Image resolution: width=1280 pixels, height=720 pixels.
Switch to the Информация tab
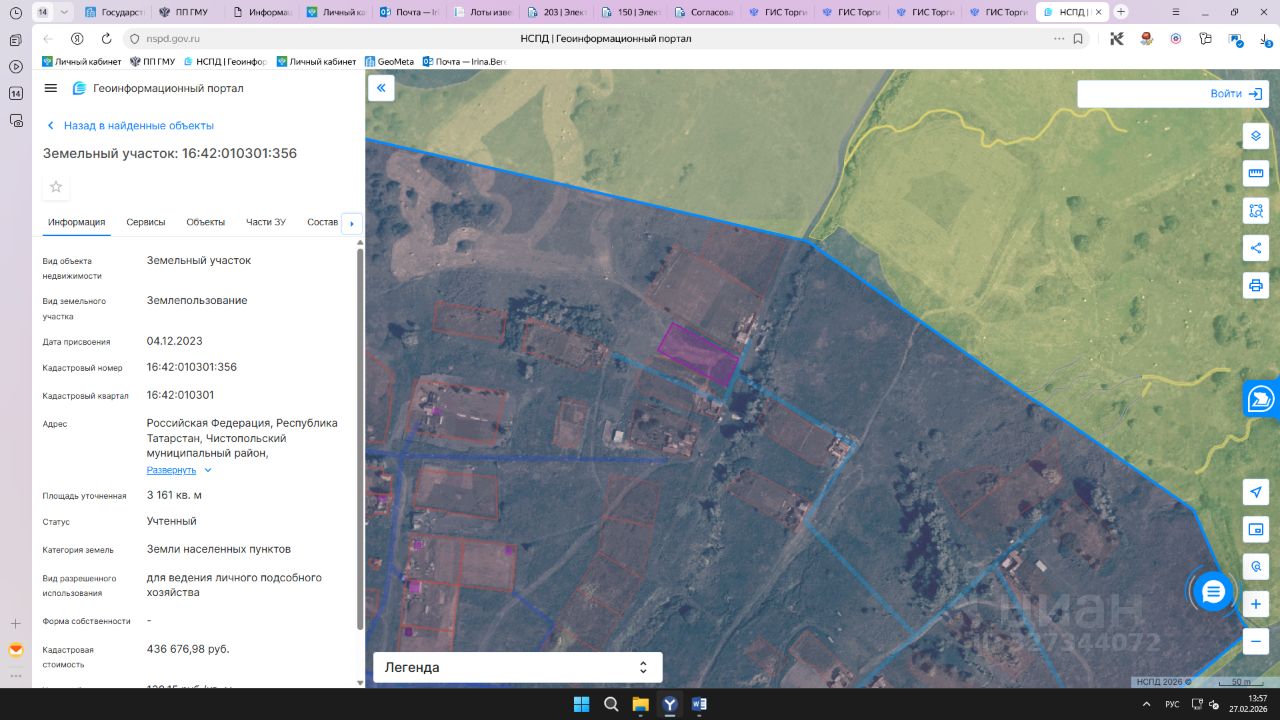(x=77, y=222)
